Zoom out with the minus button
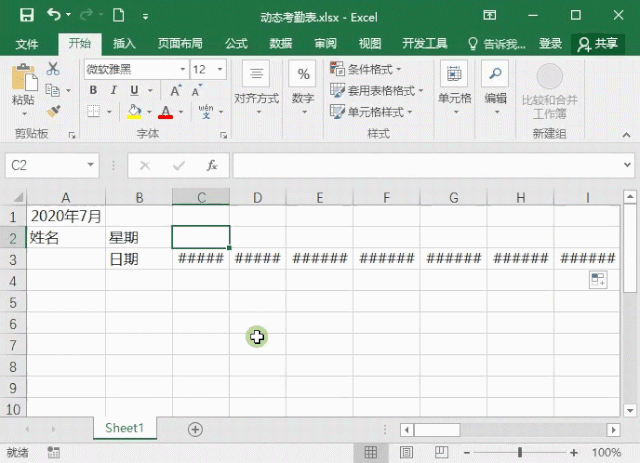 pyautogui.click(x=467, y=452)
